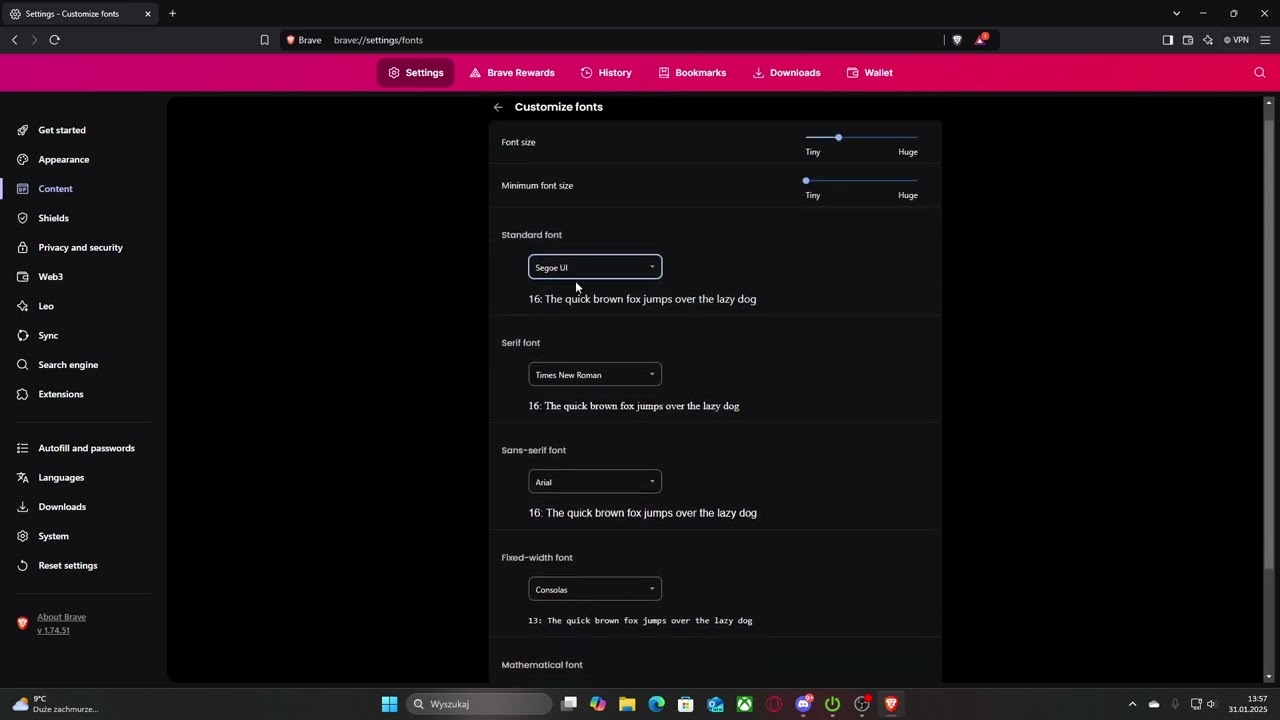Reload the page
Screen dimensions: 1280x720
tap(54, 40)
